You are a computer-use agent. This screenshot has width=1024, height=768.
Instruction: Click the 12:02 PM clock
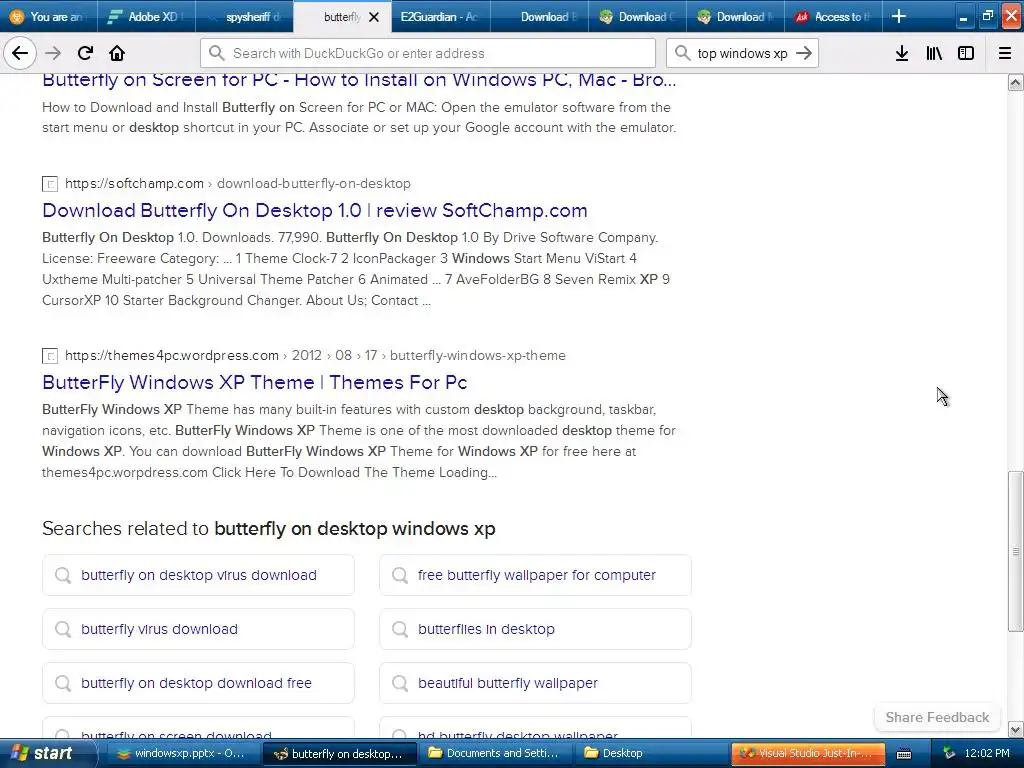(x=987, y=754)
